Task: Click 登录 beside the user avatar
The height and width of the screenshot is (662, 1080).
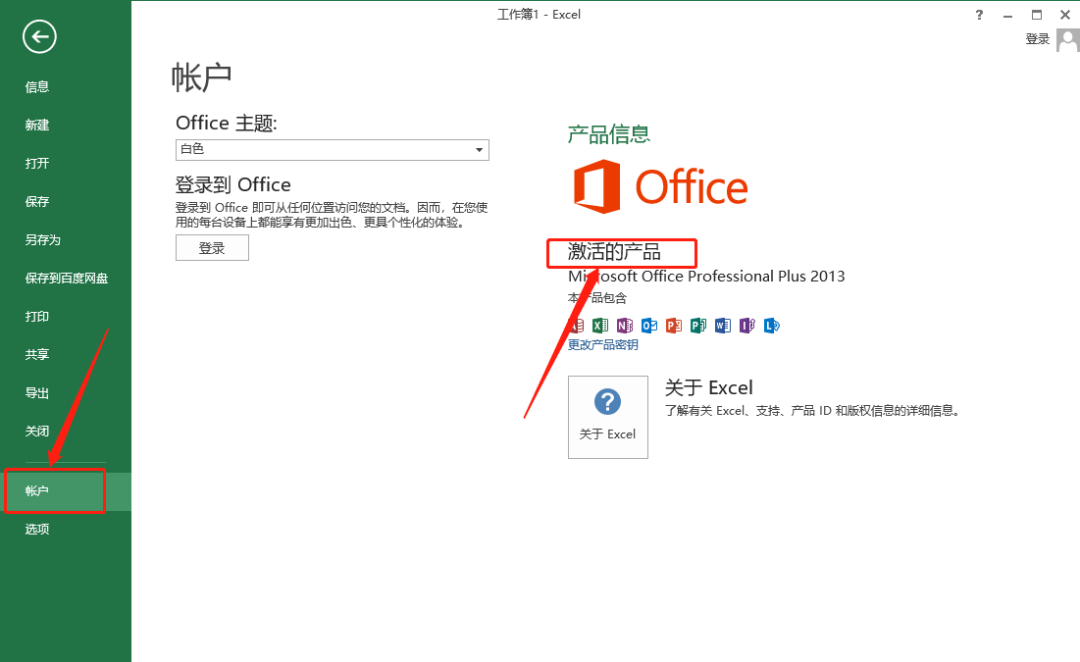Action: (x=1037, y=39)
